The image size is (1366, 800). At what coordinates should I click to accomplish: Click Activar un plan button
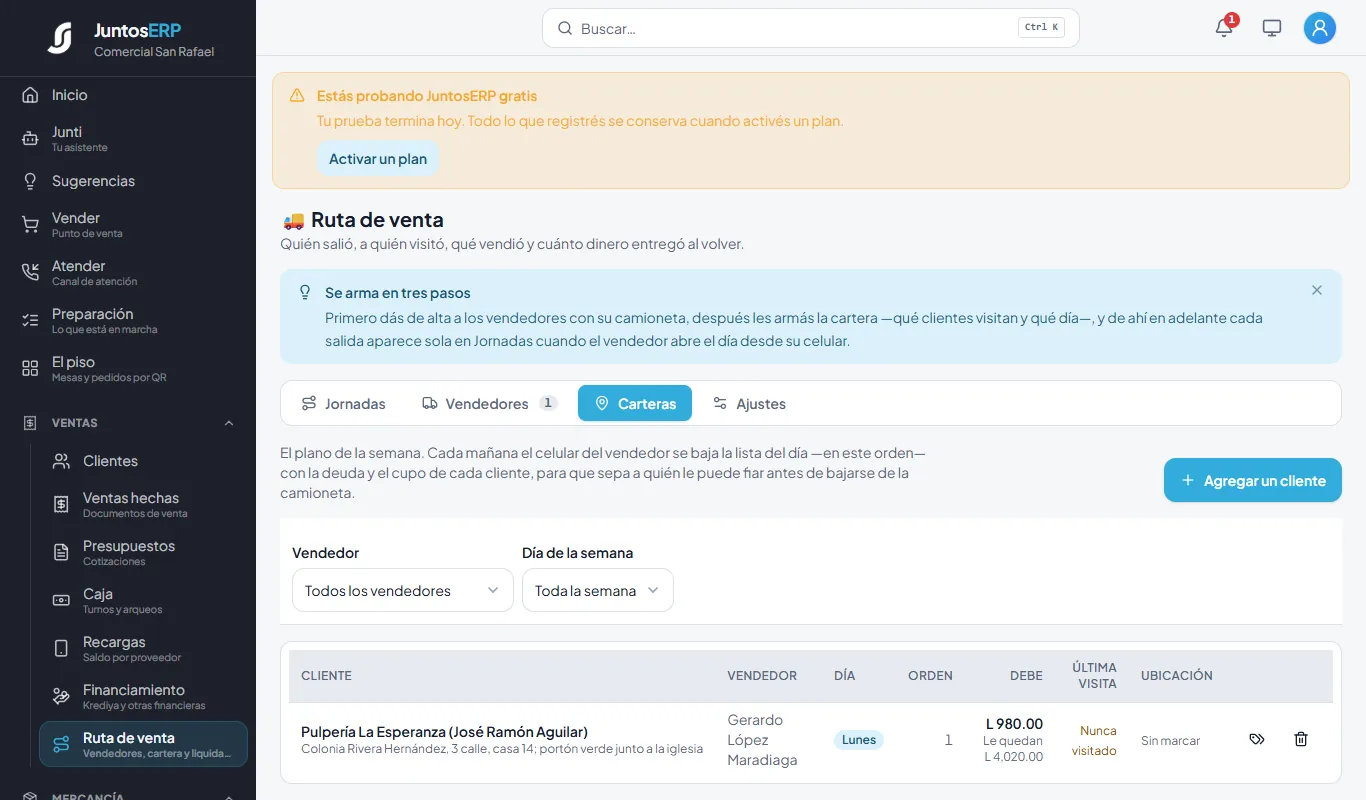click(x=378, y=159)
